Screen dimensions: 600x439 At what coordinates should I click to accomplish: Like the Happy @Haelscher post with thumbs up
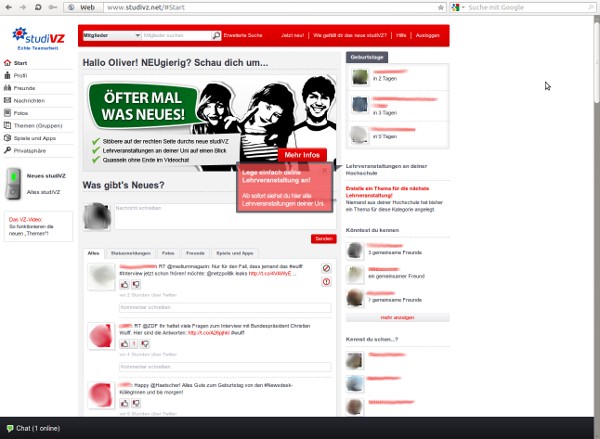pyautogui.click(x=124, y=403)
